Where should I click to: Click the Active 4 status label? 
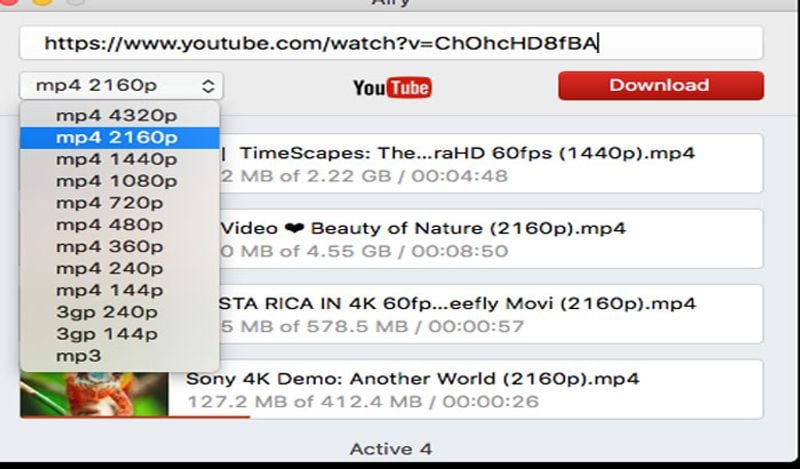click(391, 449)
